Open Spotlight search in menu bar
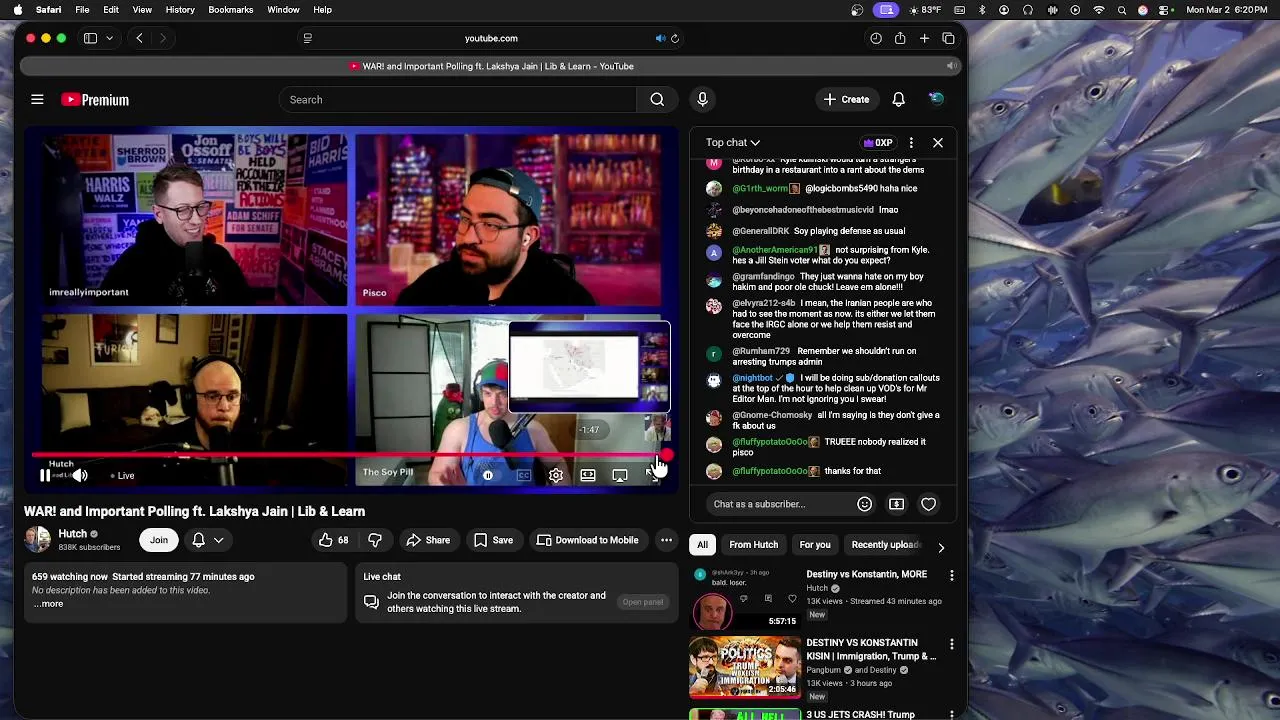 pyautogui.click(x=1121, y=10)
